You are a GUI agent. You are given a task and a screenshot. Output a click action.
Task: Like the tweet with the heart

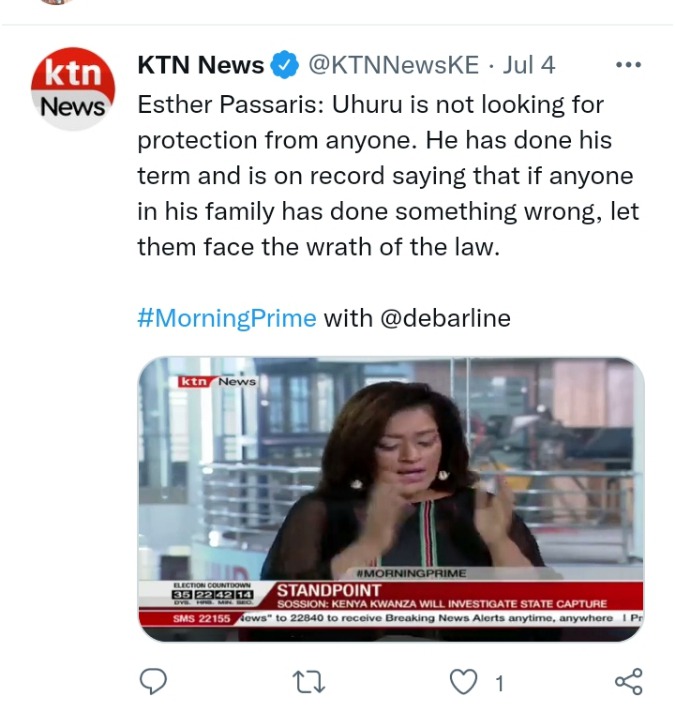(463, 682)
